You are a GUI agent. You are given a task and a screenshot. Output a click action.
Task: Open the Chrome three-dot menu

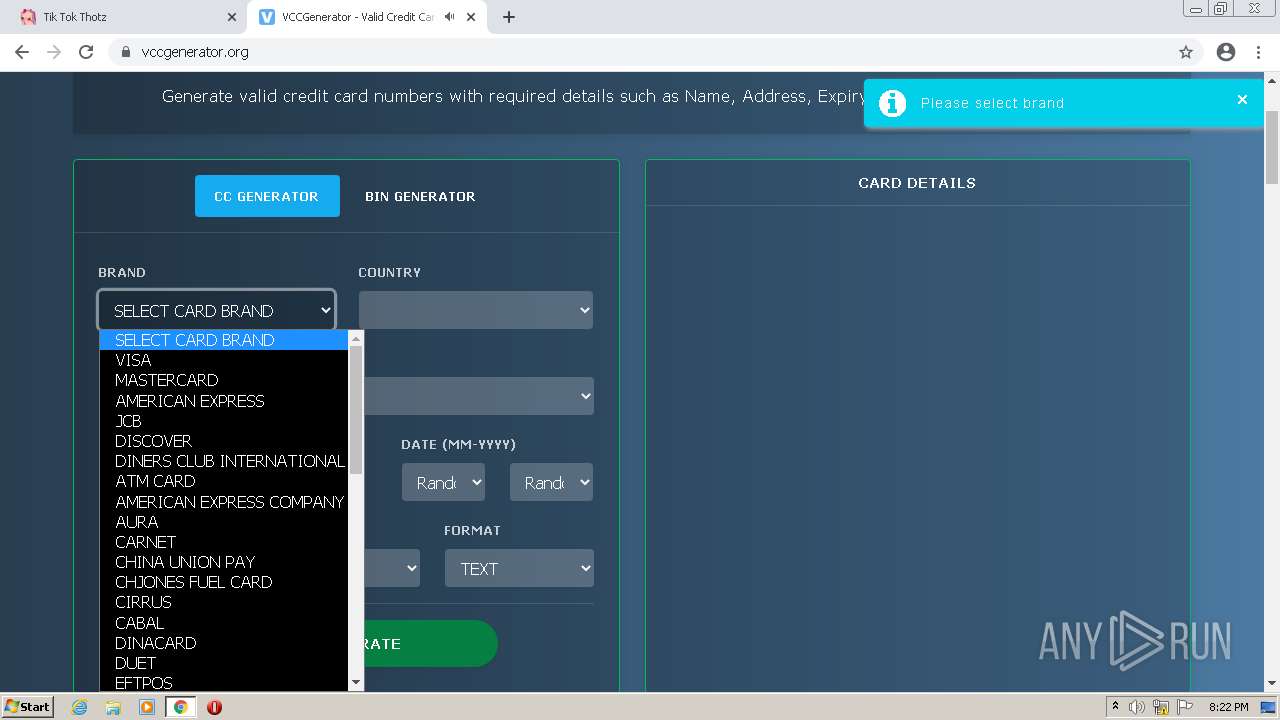point(1259,52)
